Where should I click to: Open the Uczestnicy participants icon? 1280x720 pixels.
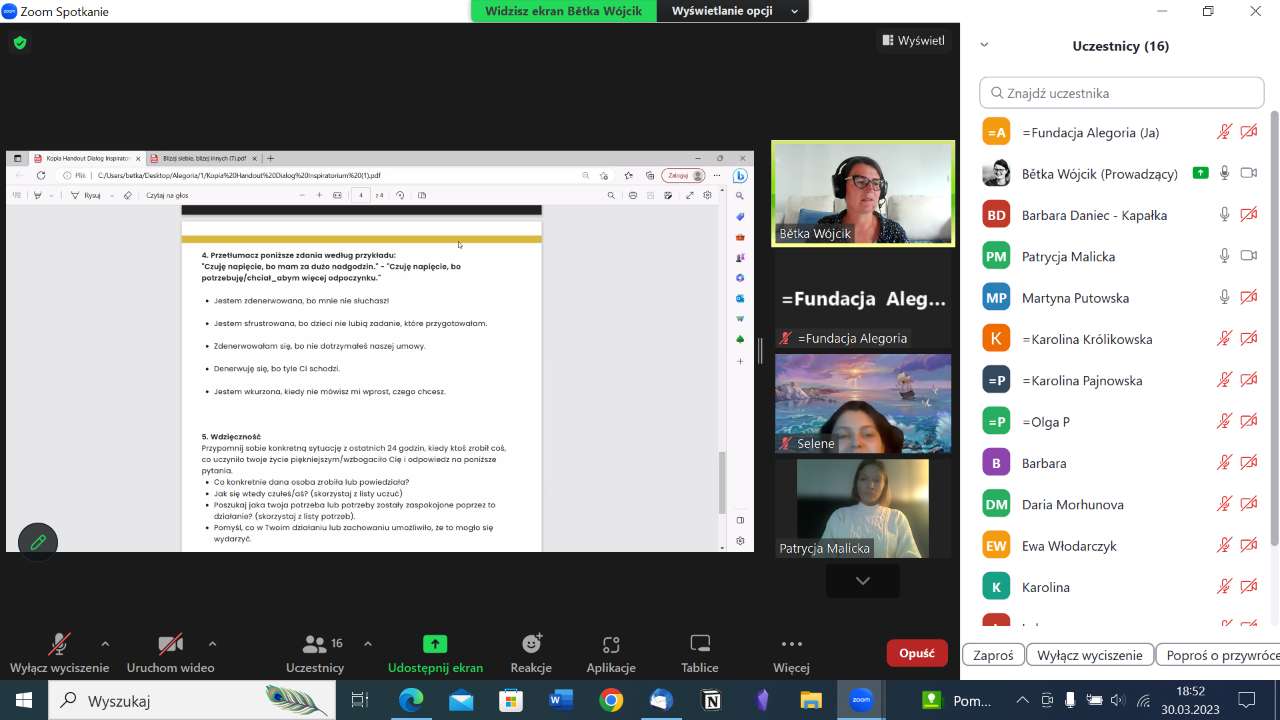315,645
